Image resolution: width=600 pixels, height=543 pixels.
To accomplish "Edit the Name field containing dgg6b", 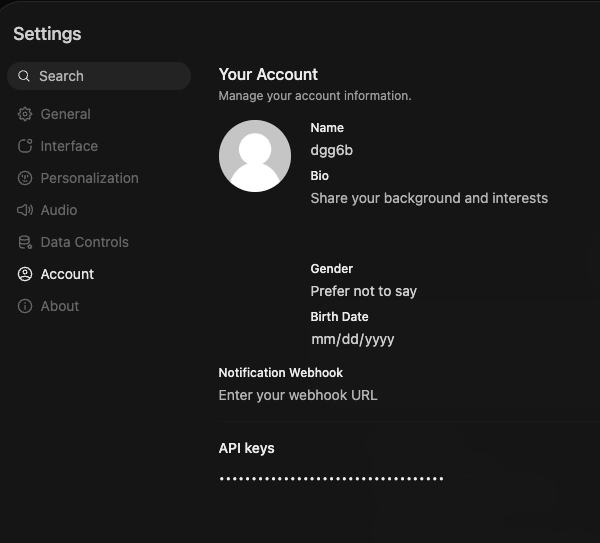I will pyautogui.click(x=455, y=150).
